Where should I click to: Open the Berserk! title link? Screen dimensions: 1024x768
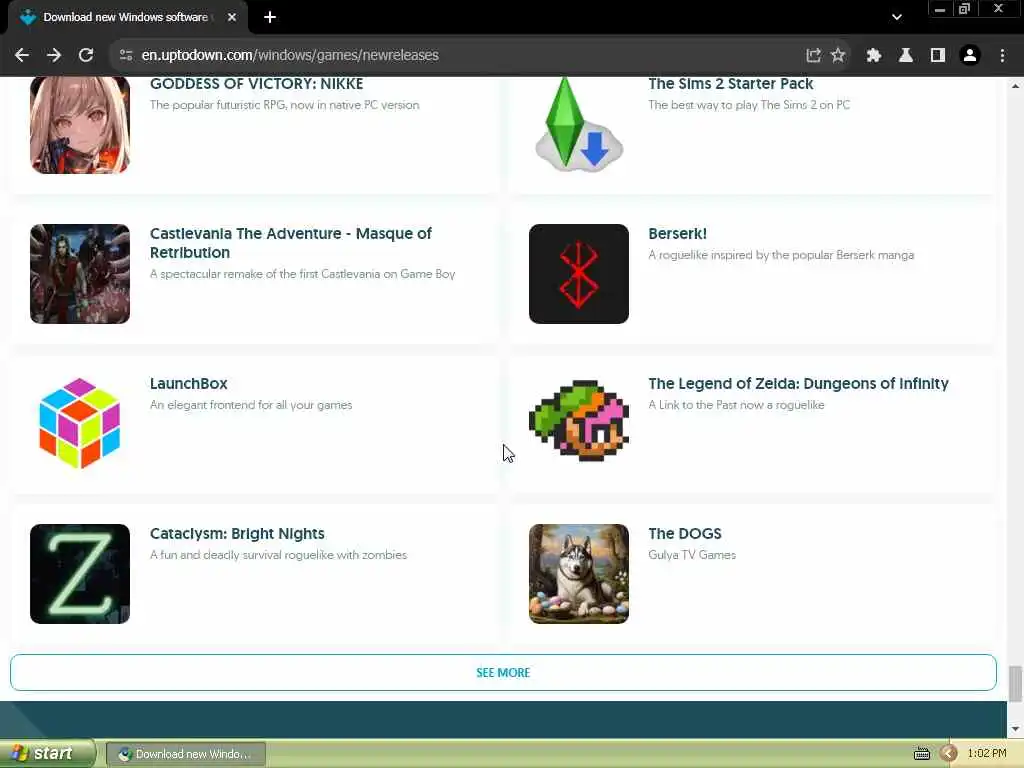point(677,234)
